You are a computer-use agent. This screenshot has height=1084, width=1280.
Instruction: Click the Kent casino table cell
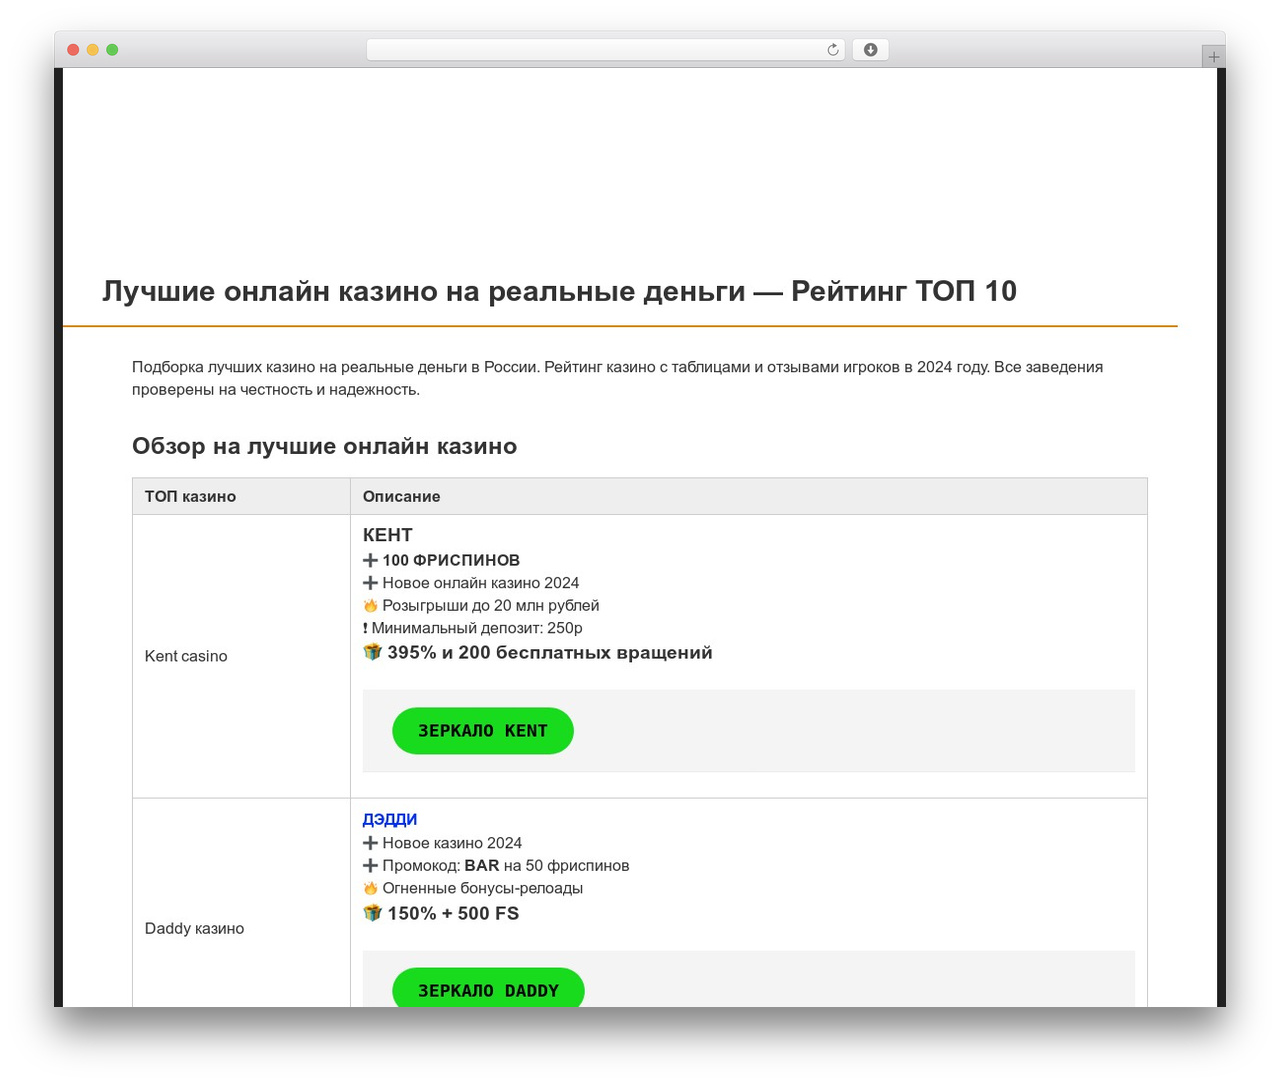(241, 656)
